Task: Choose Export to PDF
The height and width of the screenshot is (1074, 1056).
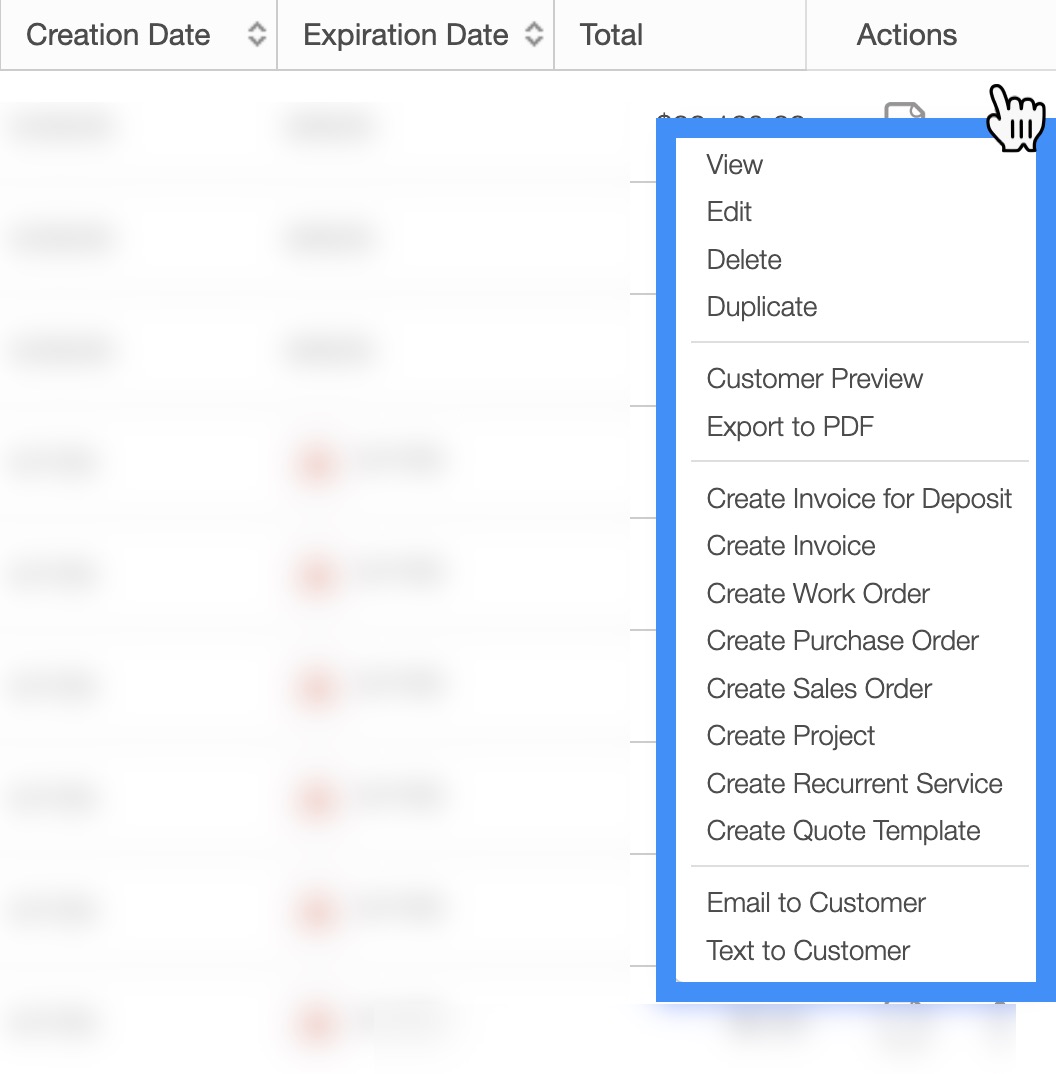Action: 790,427
